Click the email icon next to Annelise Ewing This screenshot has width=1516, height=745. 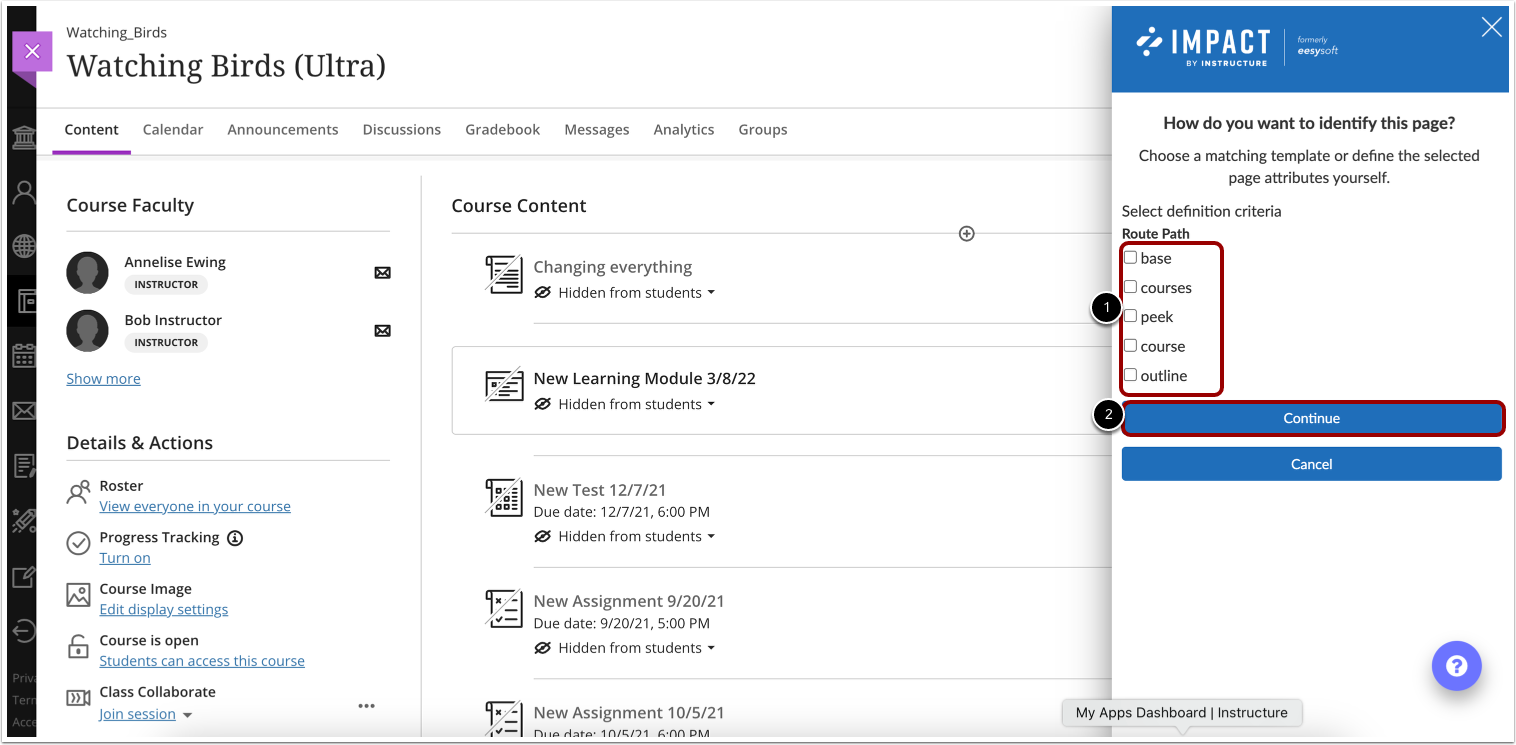[x=382, y=272]
